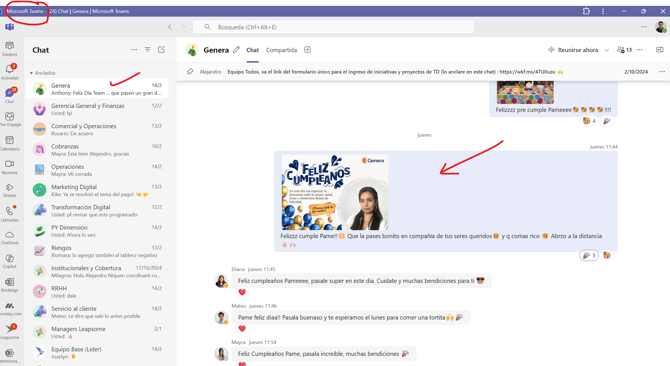The height and width of the screenshot is (366, 670).
Task: Open the Cobranzas chat
Action: pos(97,149)
